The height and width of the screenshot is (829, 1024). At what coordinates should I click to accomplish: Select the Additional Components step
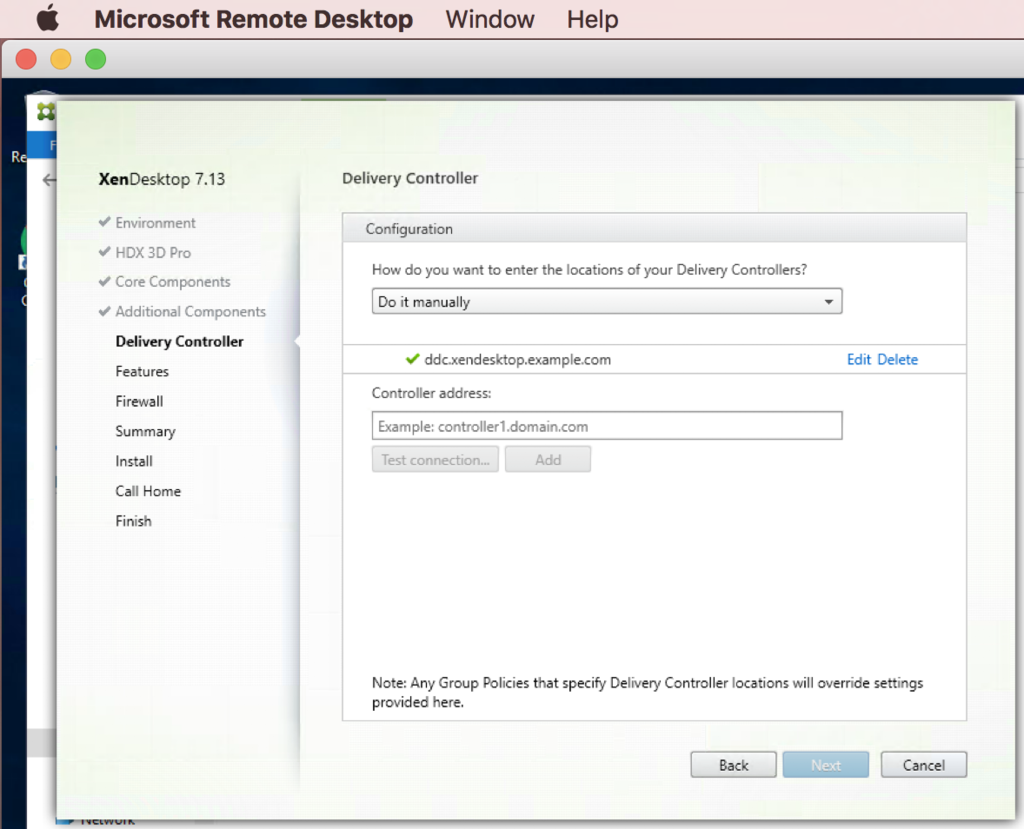pyautogui.click(x=191, y=312)
